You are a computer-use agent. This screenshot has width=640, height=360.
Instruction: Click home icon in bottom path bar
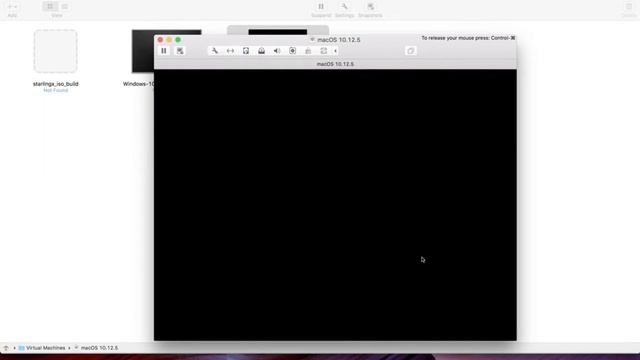pos(6,348)
